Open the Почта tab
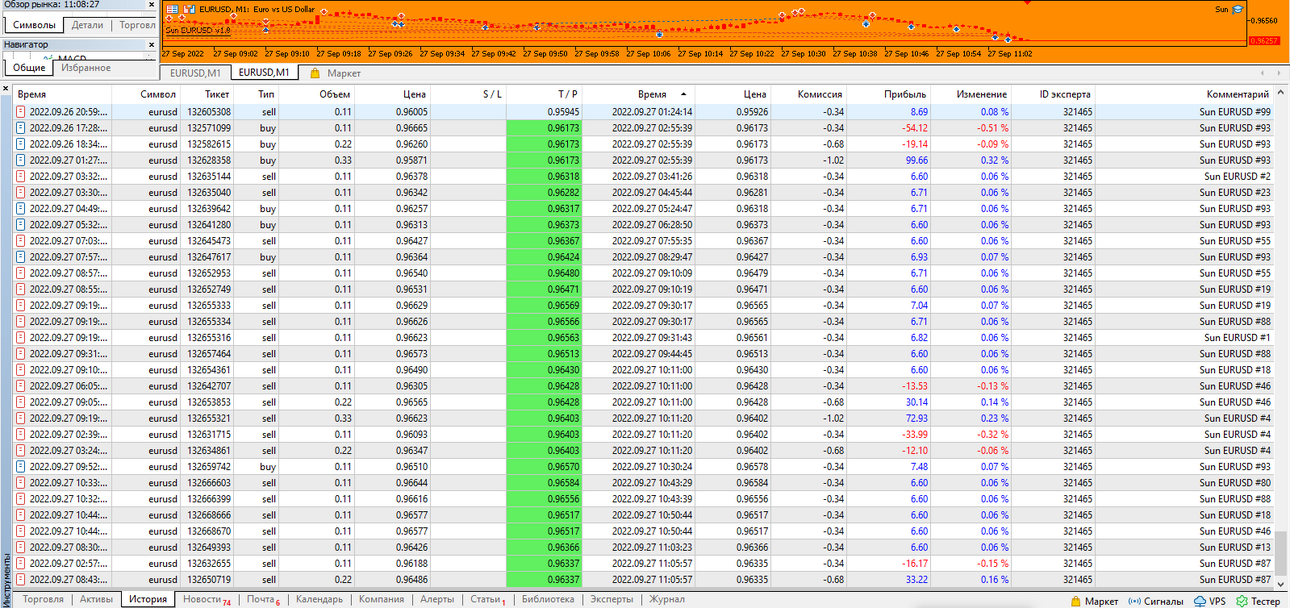The height and width of the screenshot is (608, 1290). [x=263, y=600]
